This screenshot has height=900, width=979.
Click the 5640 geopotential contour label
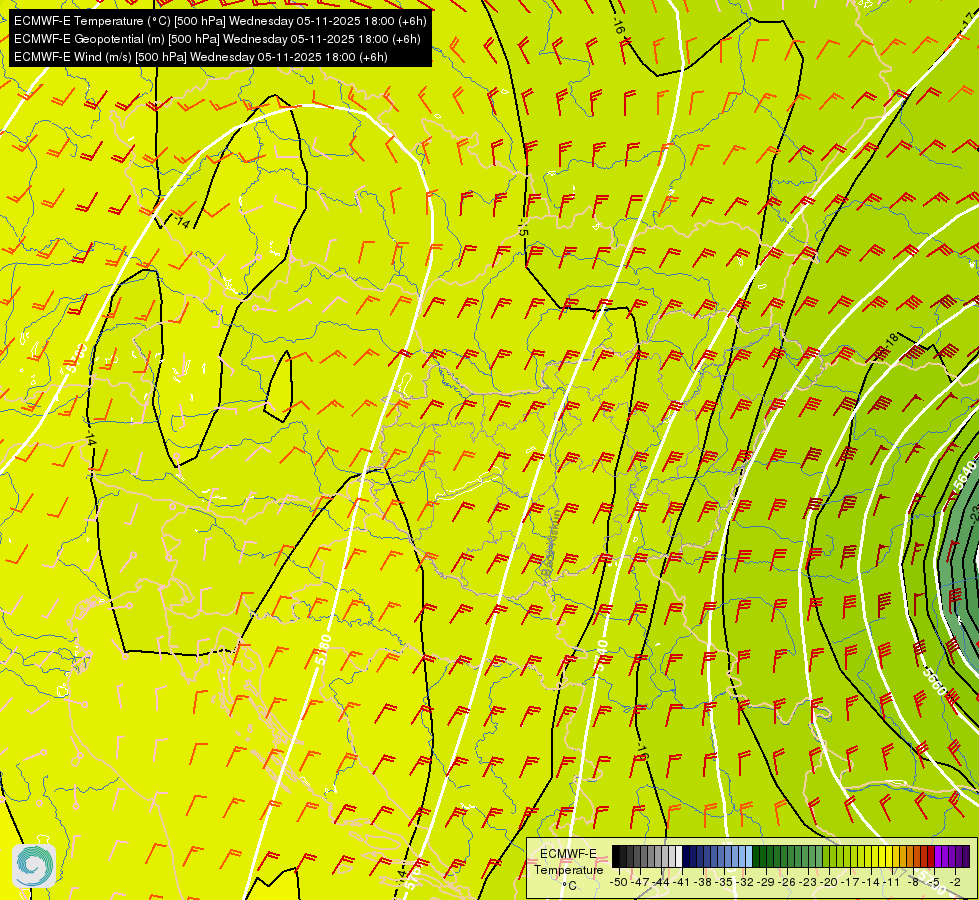click(x=965, y=476)
